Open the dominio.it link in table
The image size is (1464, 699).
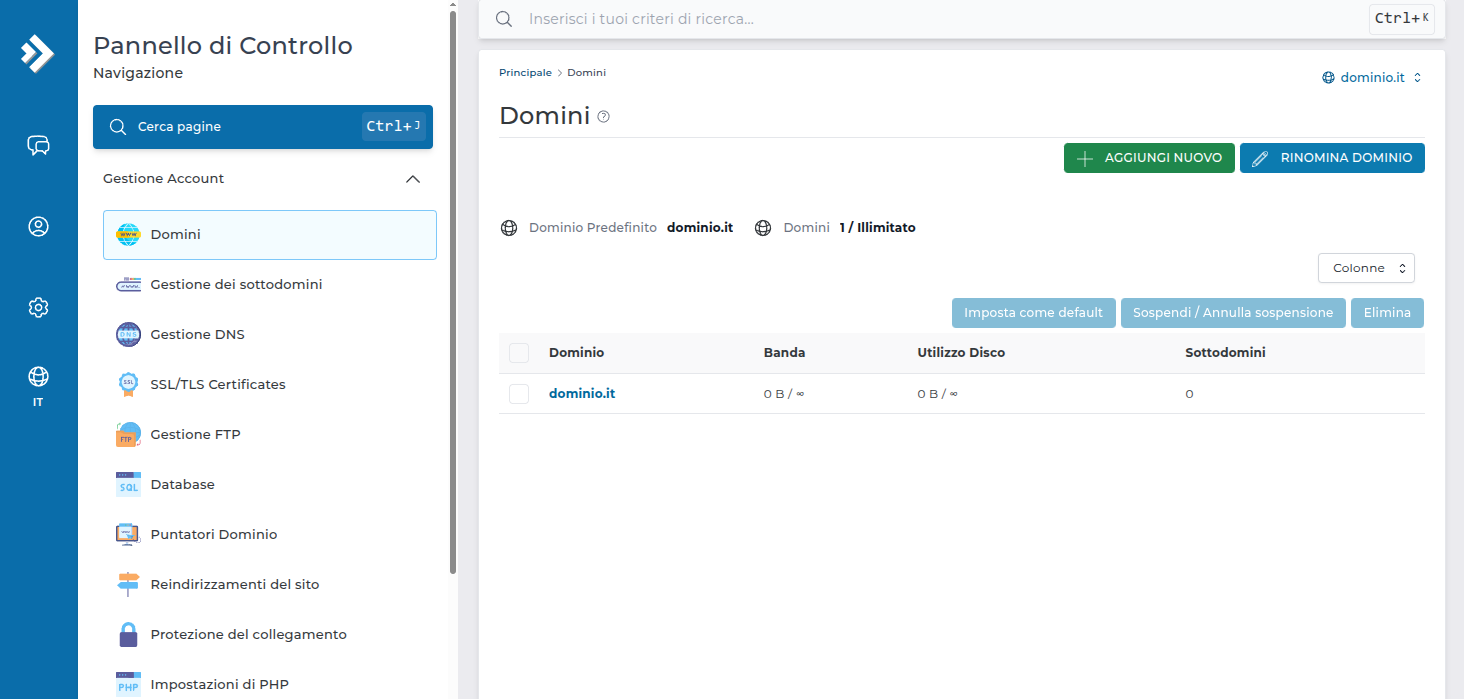coord(582,394)
